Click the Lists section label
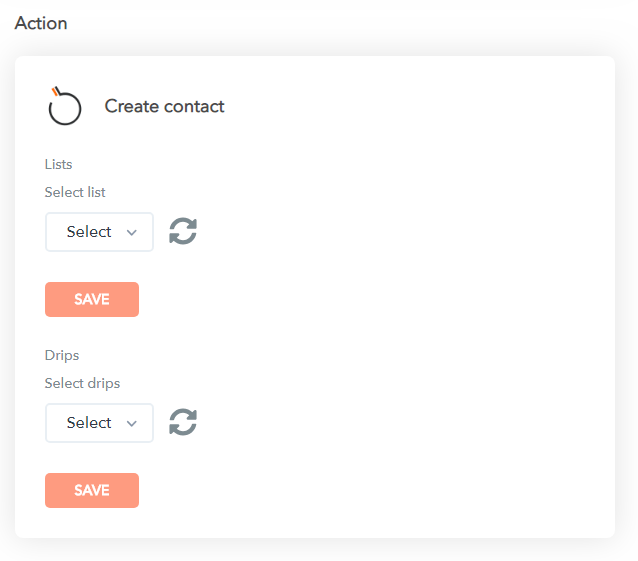This screenshot has height=561, width=638. [x=58, y=164]
